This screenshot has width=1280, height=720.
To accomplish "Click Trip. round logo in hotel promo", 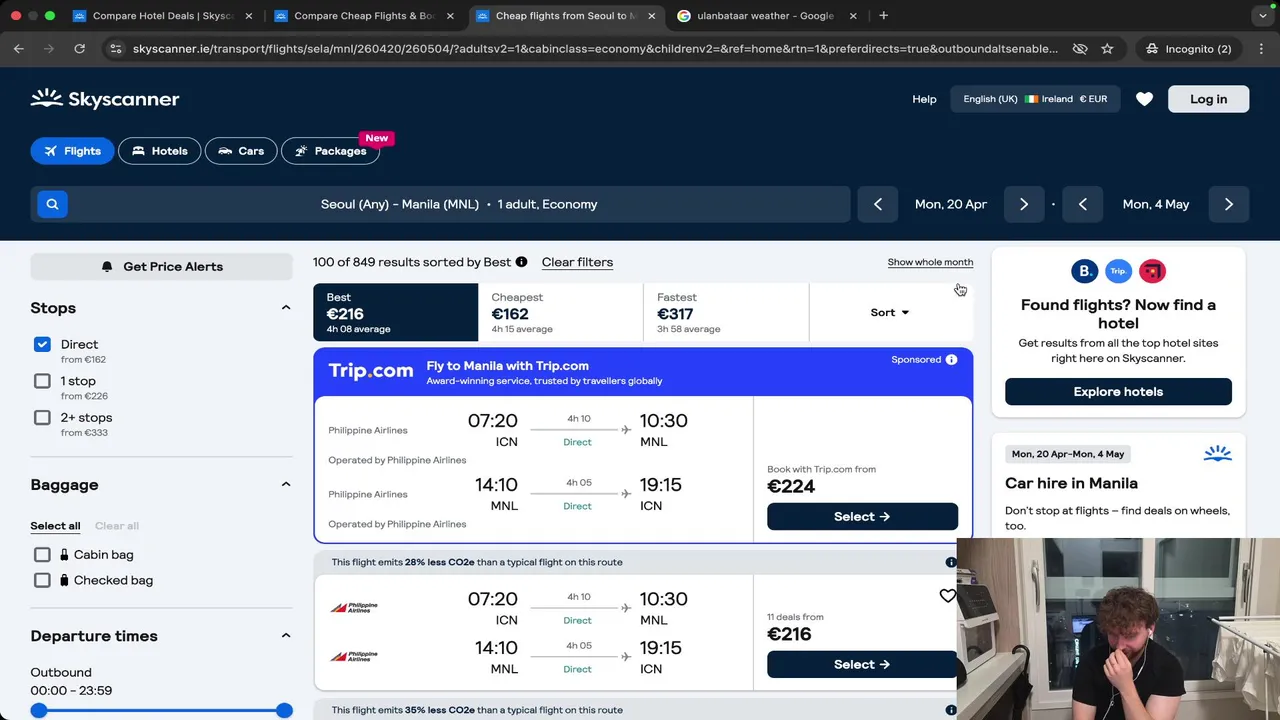I will [x=1119, y=271].
